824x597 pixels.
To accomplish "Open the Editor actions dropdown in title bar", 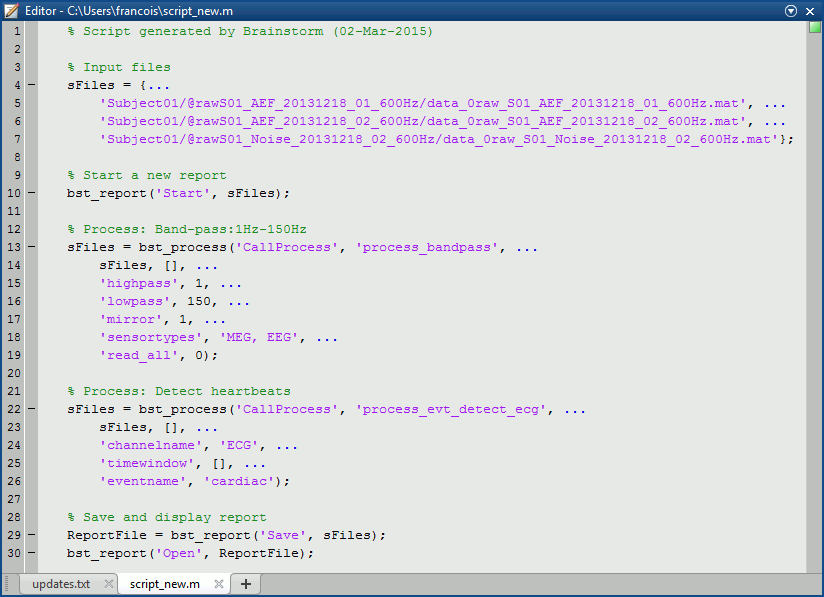I will (791, 10).
